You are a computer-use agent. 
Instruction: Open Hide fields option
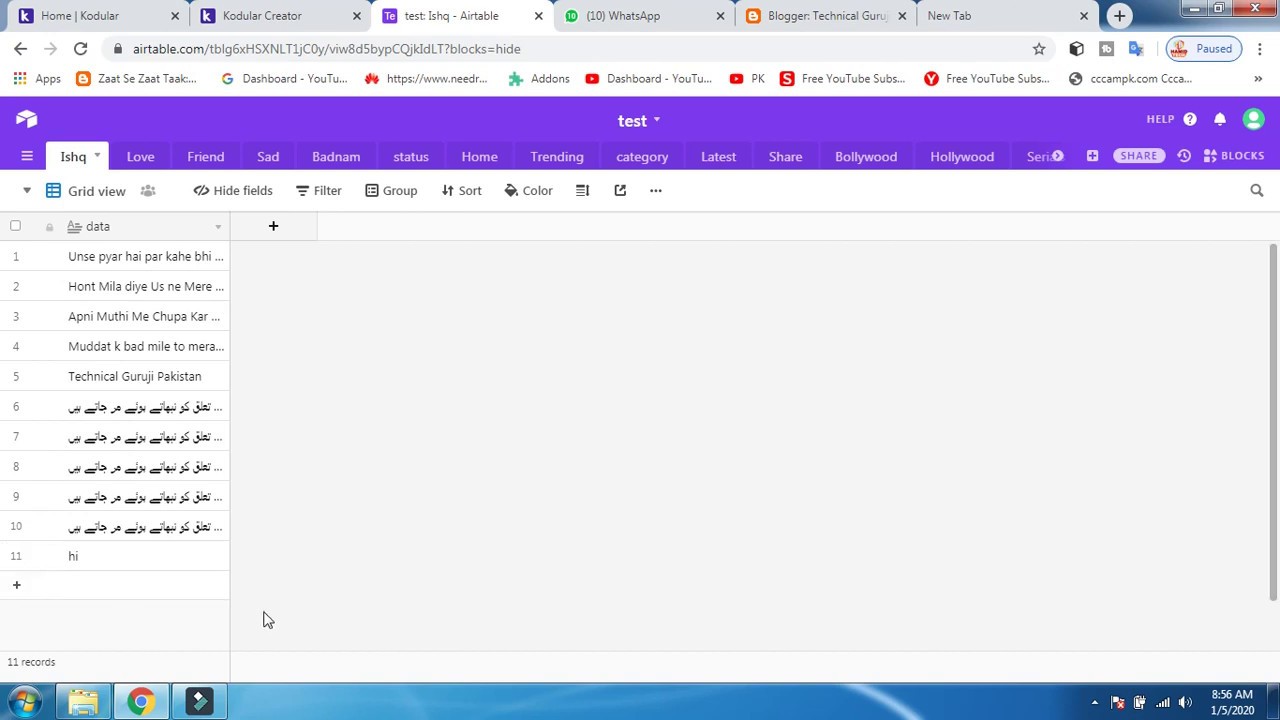[x=233, y=190]
